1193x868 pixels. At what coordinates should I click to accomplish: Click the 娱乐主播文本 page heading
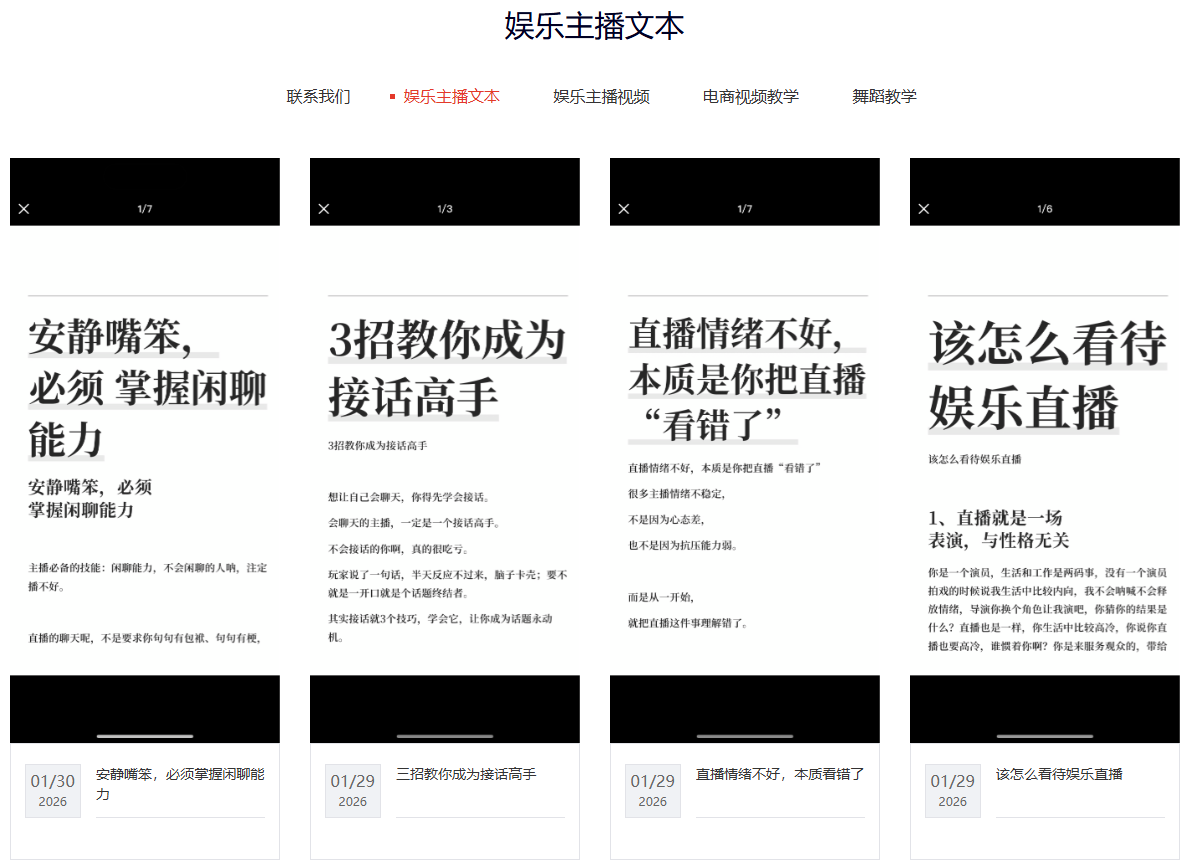click(594, 26)
